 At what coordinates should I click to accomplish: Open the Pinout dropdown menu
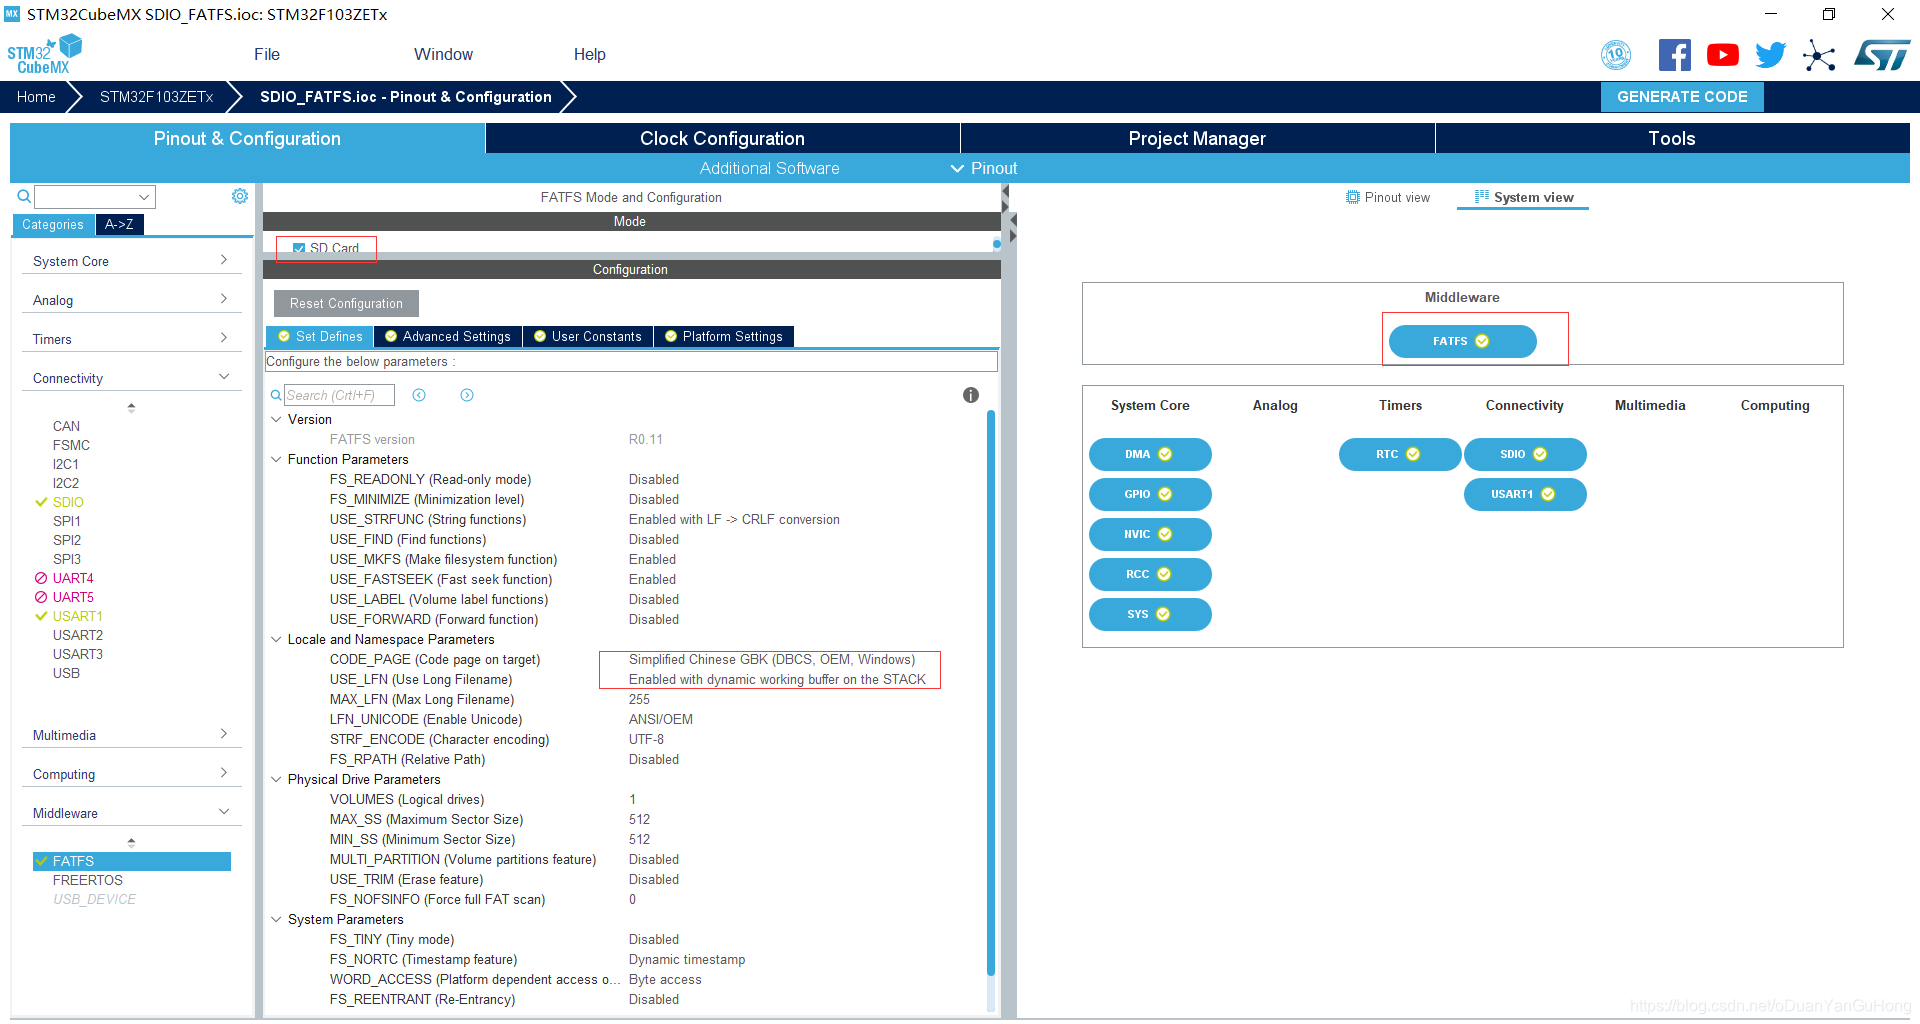984,168
